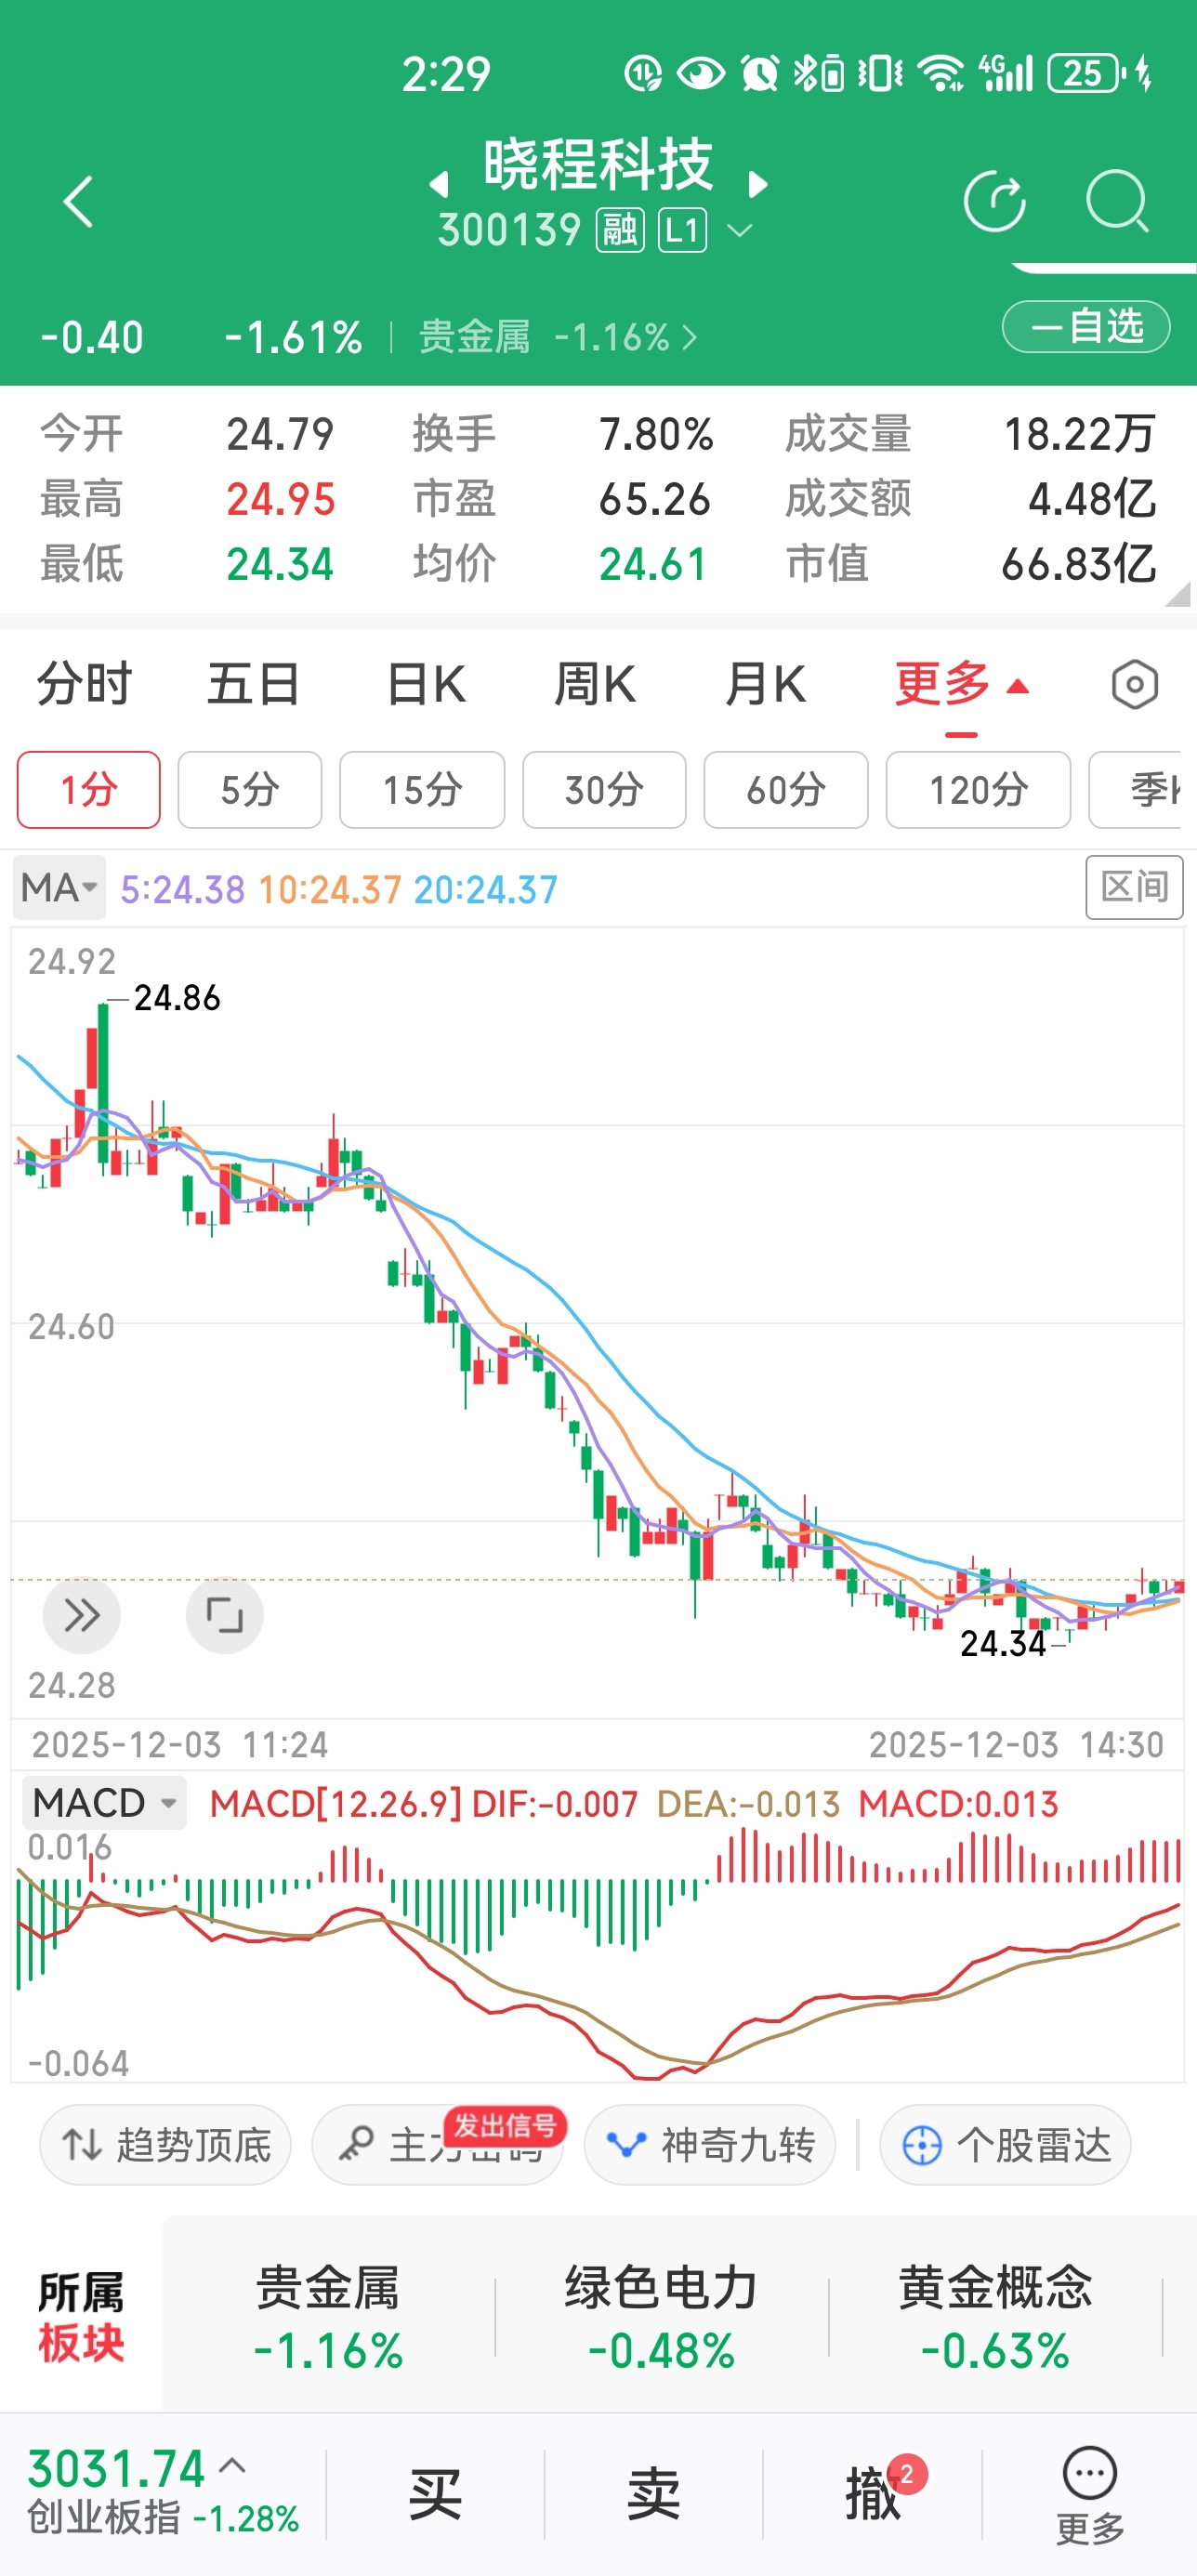Open the 贵金属 sector card

(328, 2318)
